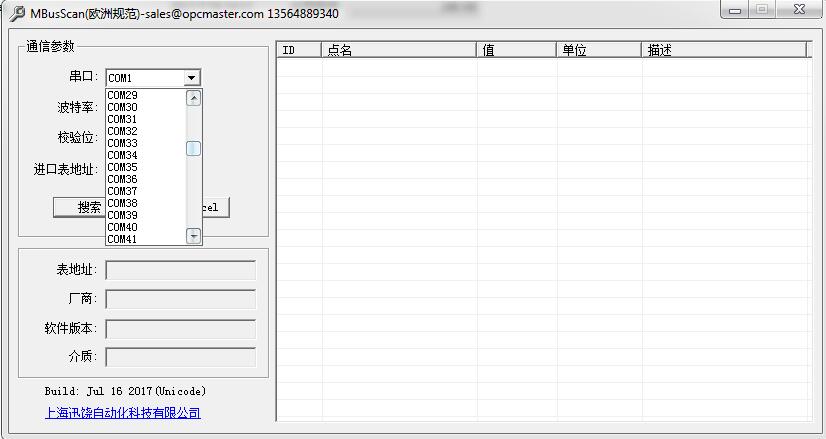The image size is (826, 439).
Task: Click the 软件版本 text field
Action: pos(180,328)
